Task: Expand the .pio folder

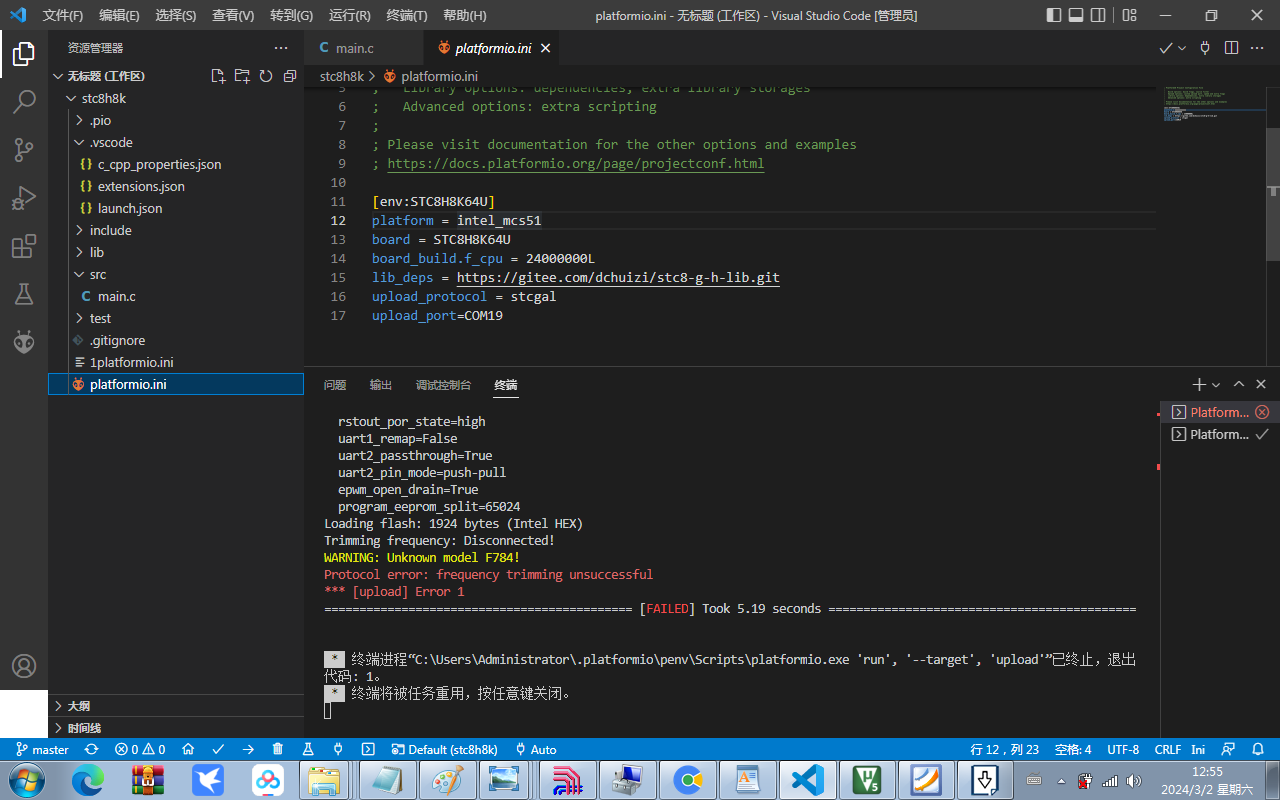Action: point(100,120)
